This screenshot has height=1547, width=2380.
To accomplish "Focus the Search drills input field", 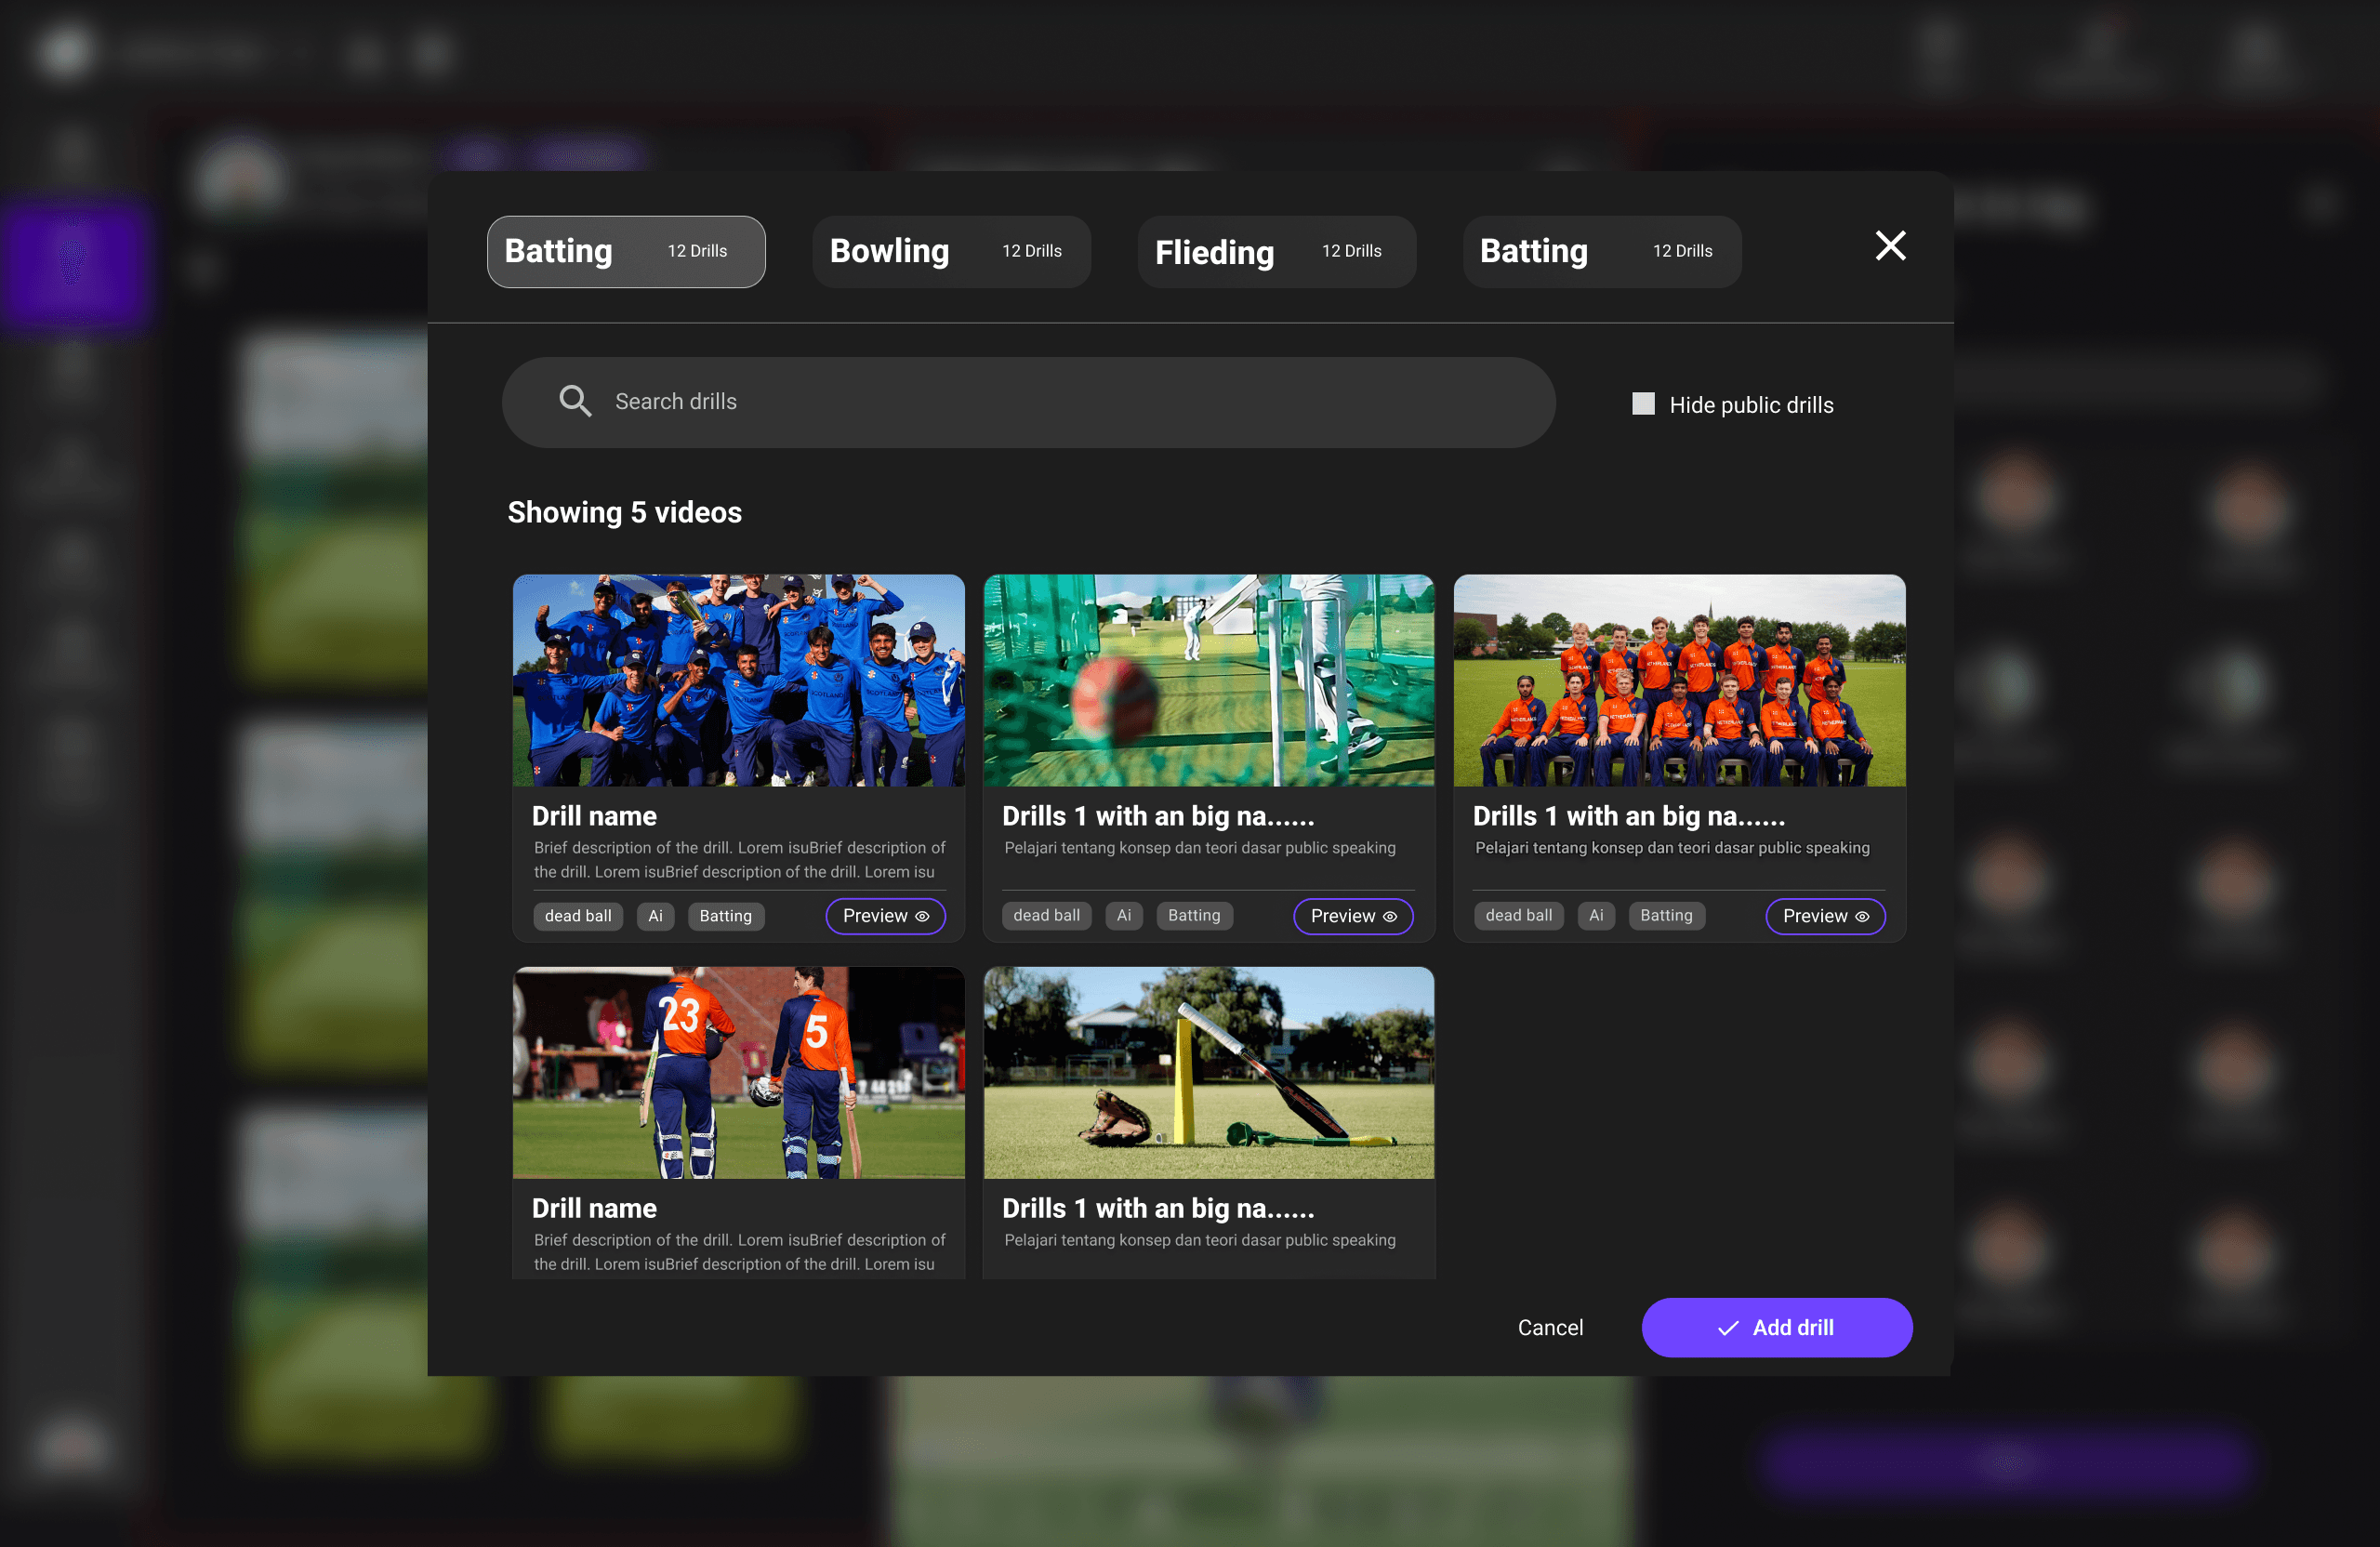I will [1028, 402].
